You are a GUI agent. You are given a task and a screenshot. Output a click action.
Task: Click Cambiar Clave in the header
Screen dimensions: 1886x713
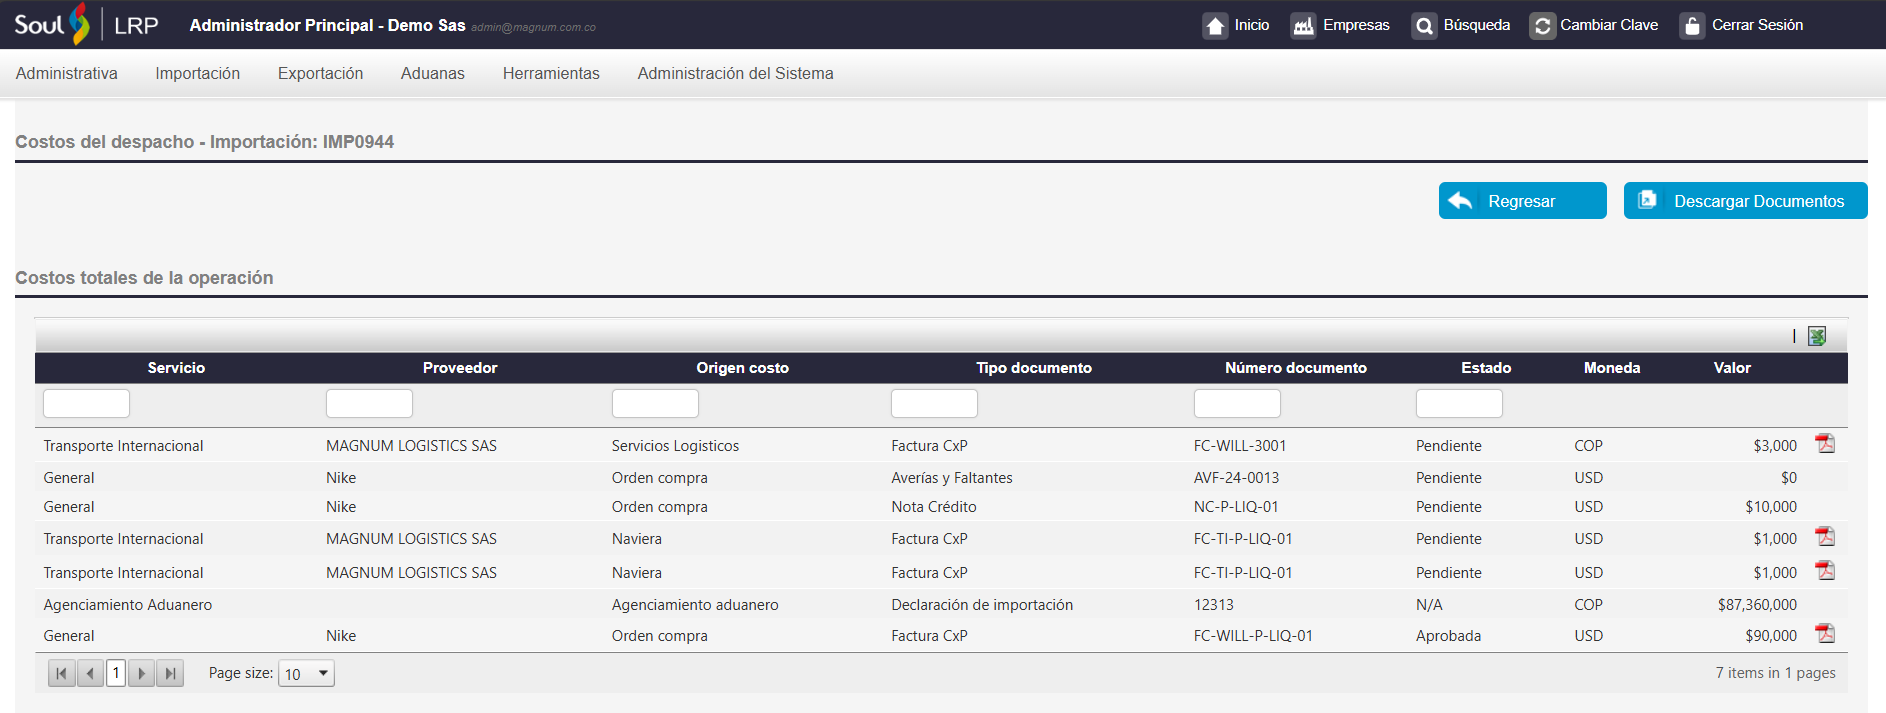click(x=1594, y=25)
